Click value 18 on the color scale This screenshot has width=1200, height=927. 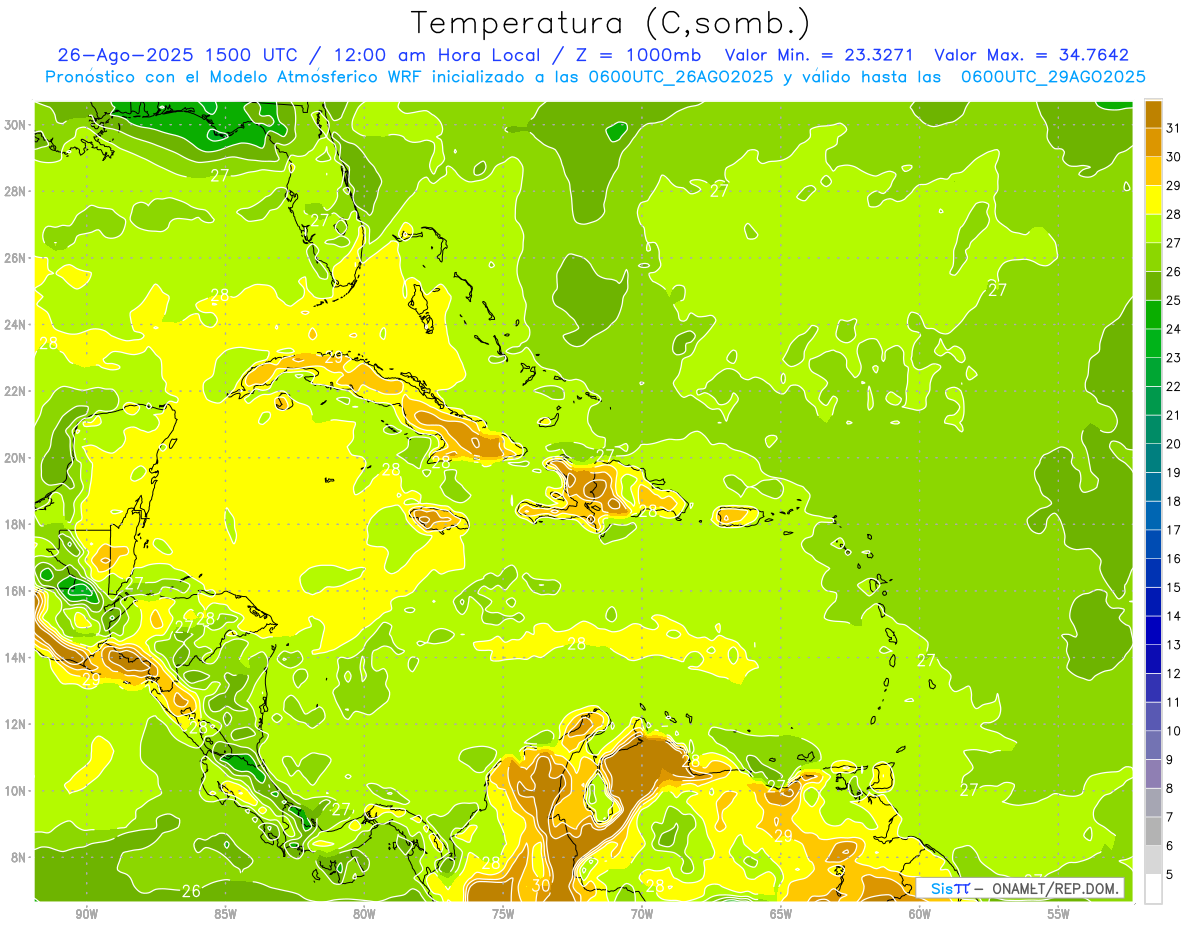pos(1173,501)
